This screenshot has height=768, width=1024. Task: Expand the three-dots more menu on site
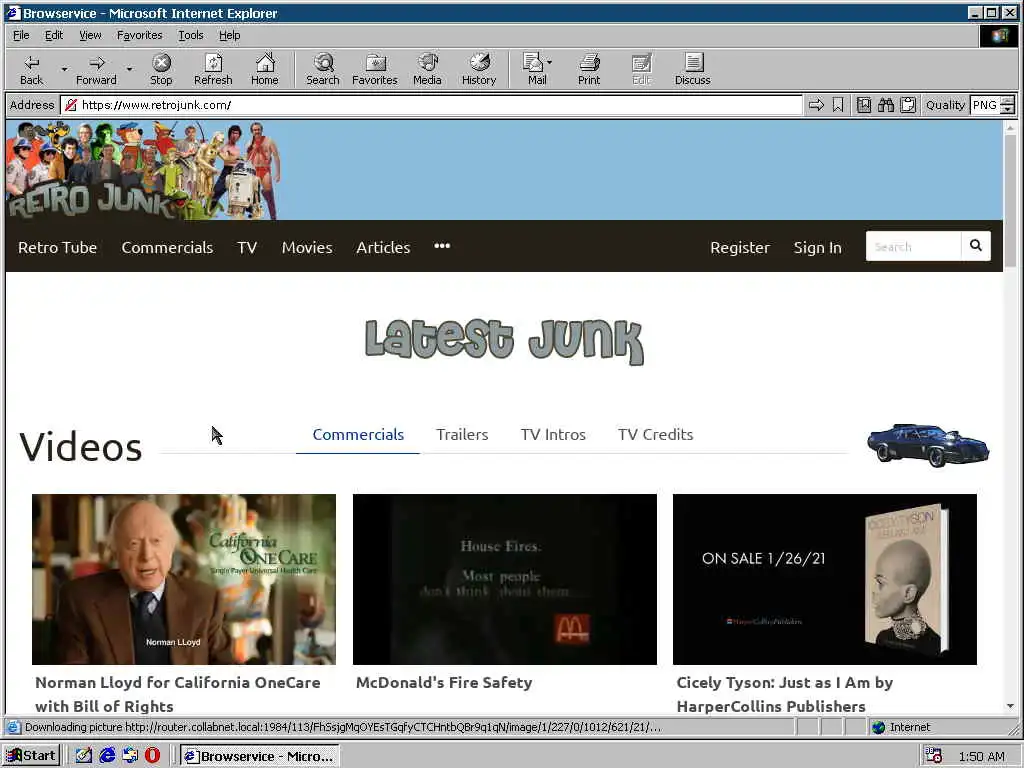coord(442,246)
